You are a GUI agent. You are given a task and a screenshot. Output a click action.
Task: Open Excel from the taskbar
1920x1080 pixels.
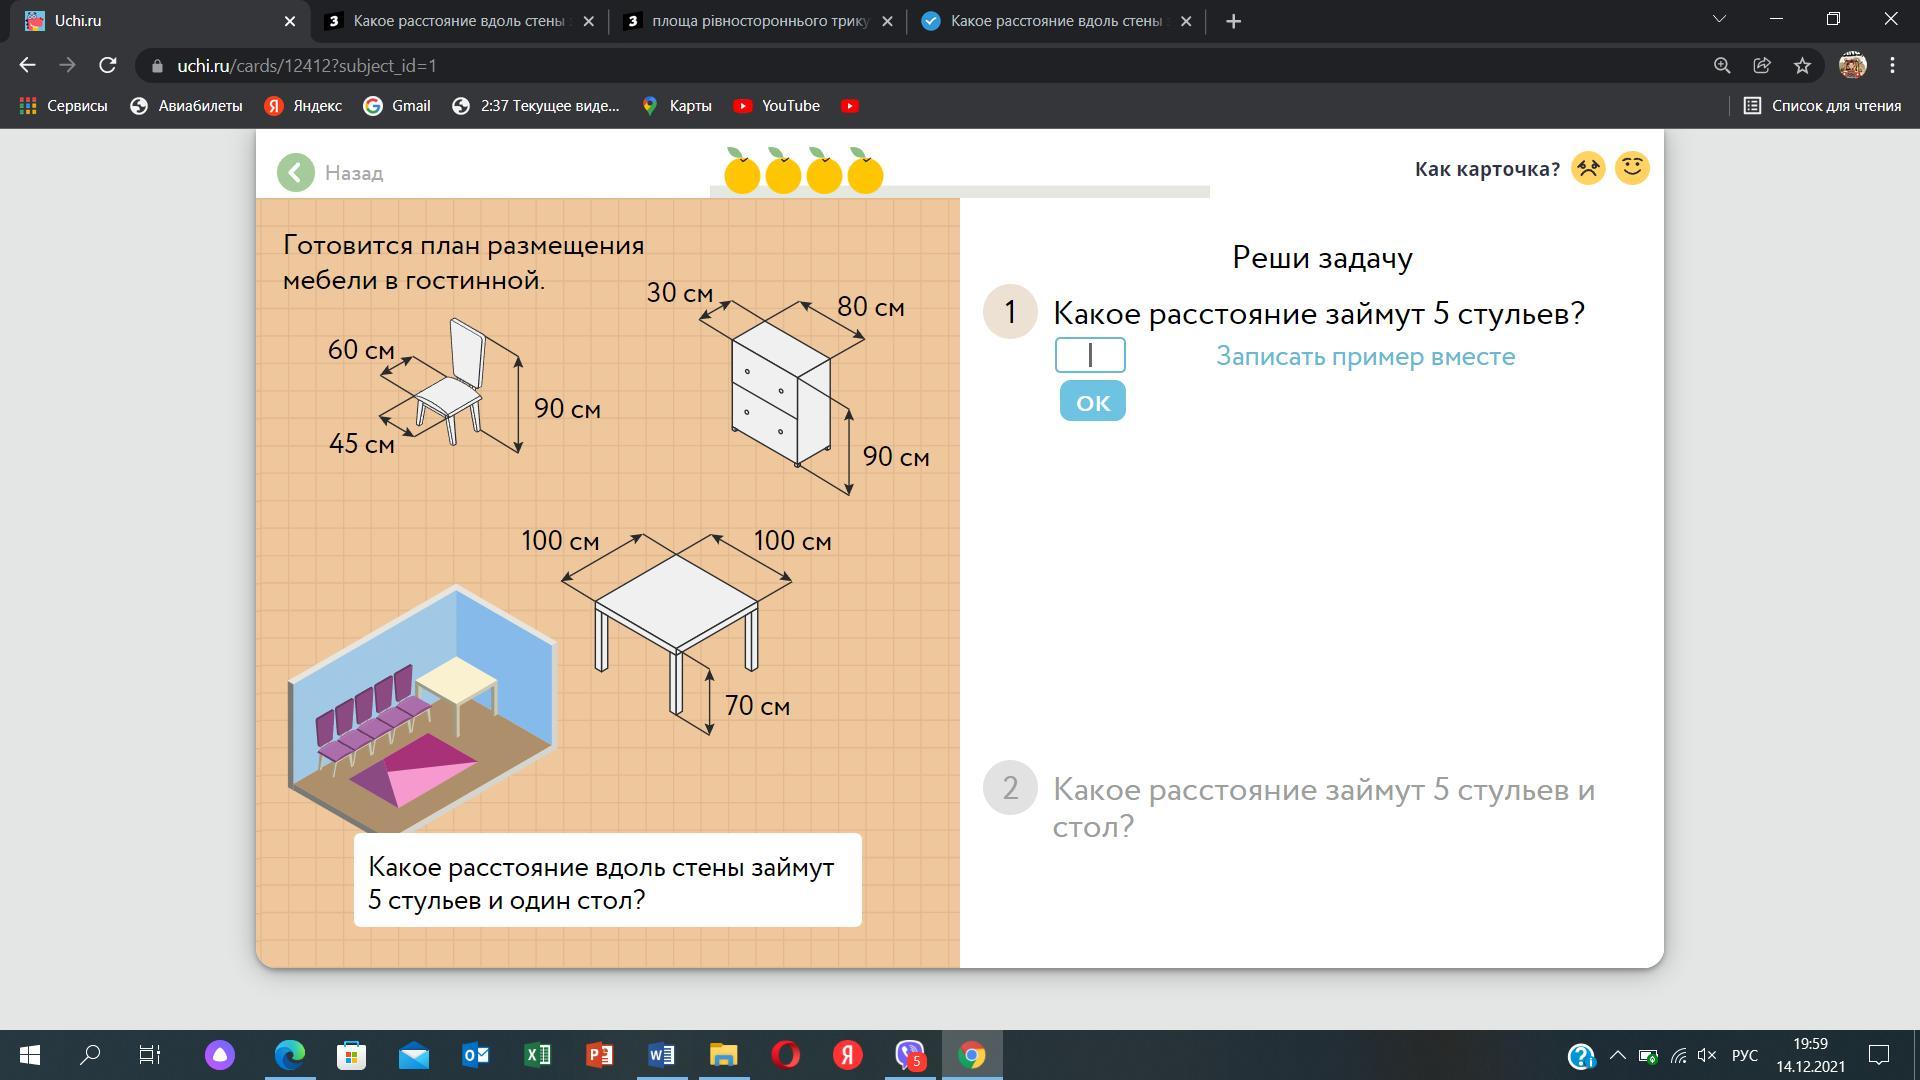(x=538, y=1055)
